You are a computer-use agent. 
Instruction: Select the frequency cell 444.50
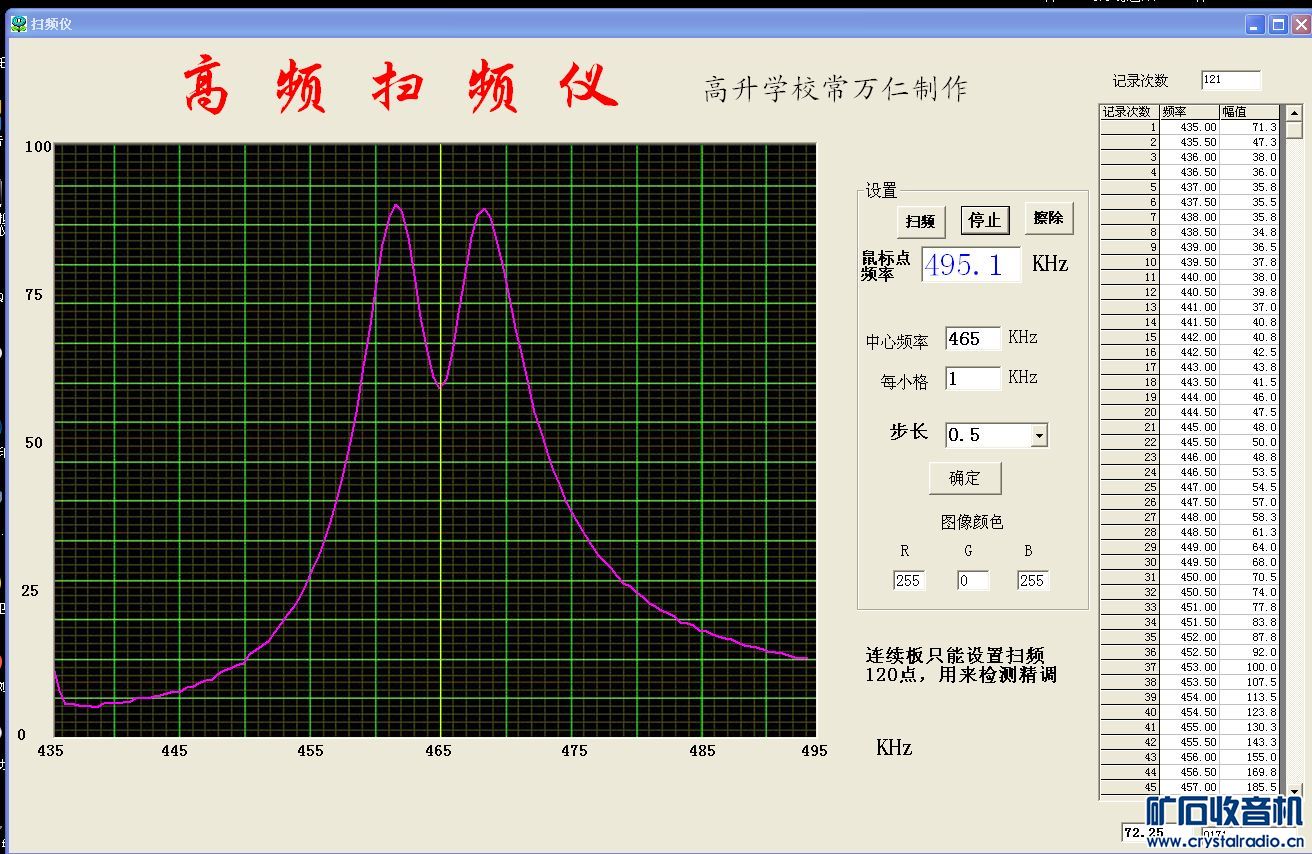[1189, 412]
